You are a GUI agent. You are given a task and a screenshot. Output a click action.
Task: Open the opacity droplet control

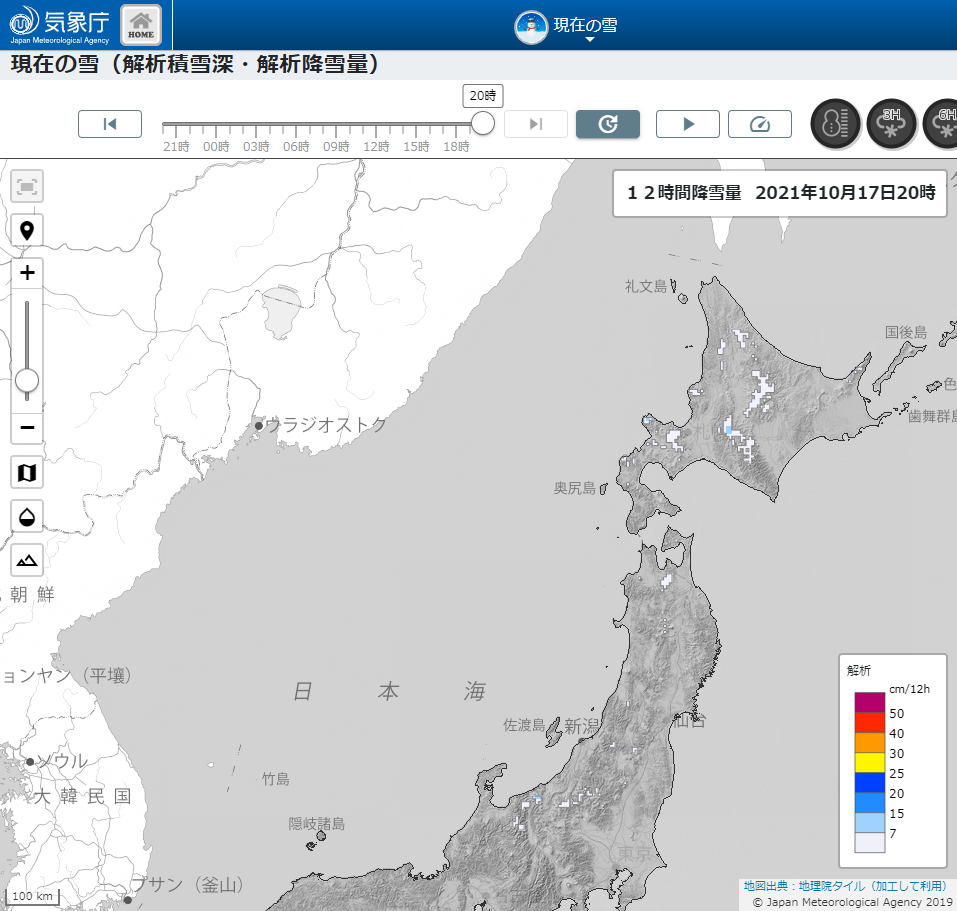coord(27,516)
